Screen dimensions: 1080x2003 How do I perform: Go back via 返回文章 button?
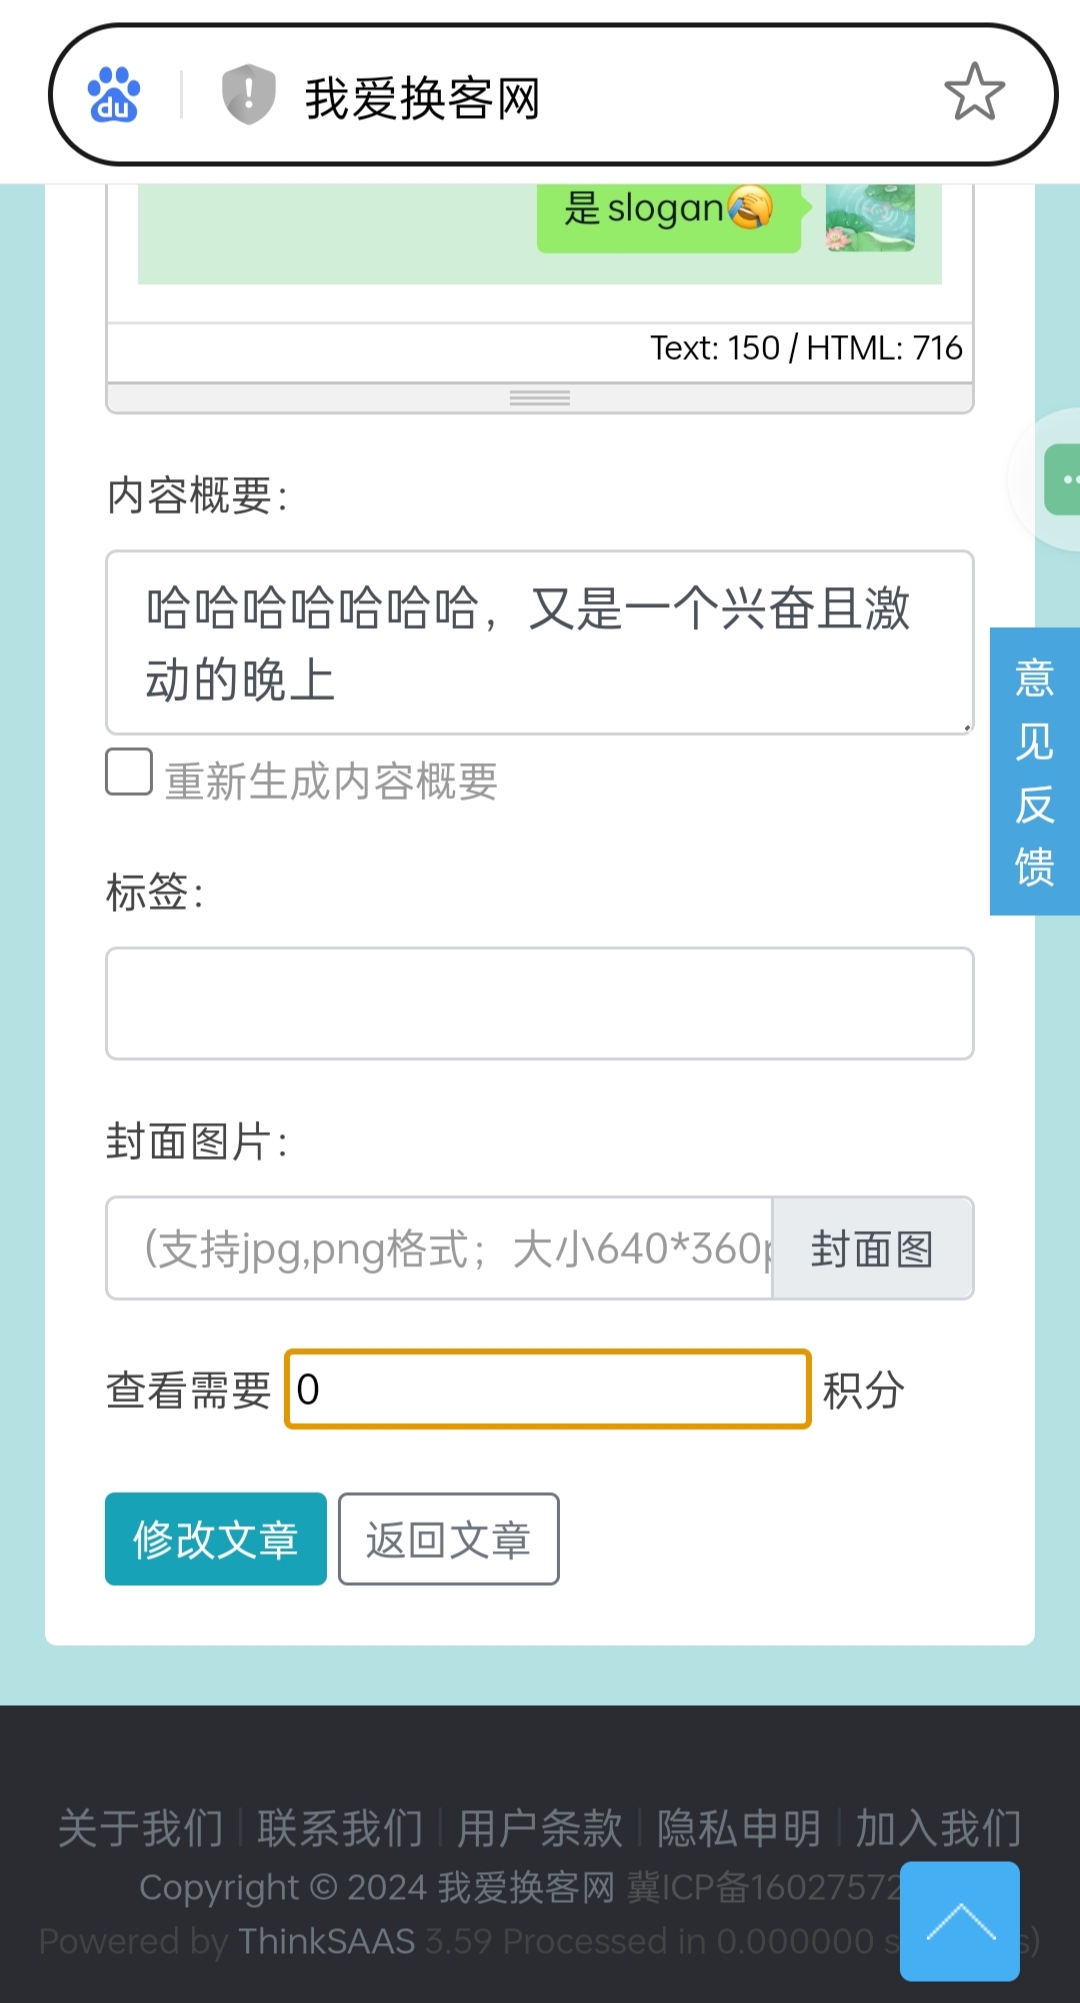click(449, 1539)
